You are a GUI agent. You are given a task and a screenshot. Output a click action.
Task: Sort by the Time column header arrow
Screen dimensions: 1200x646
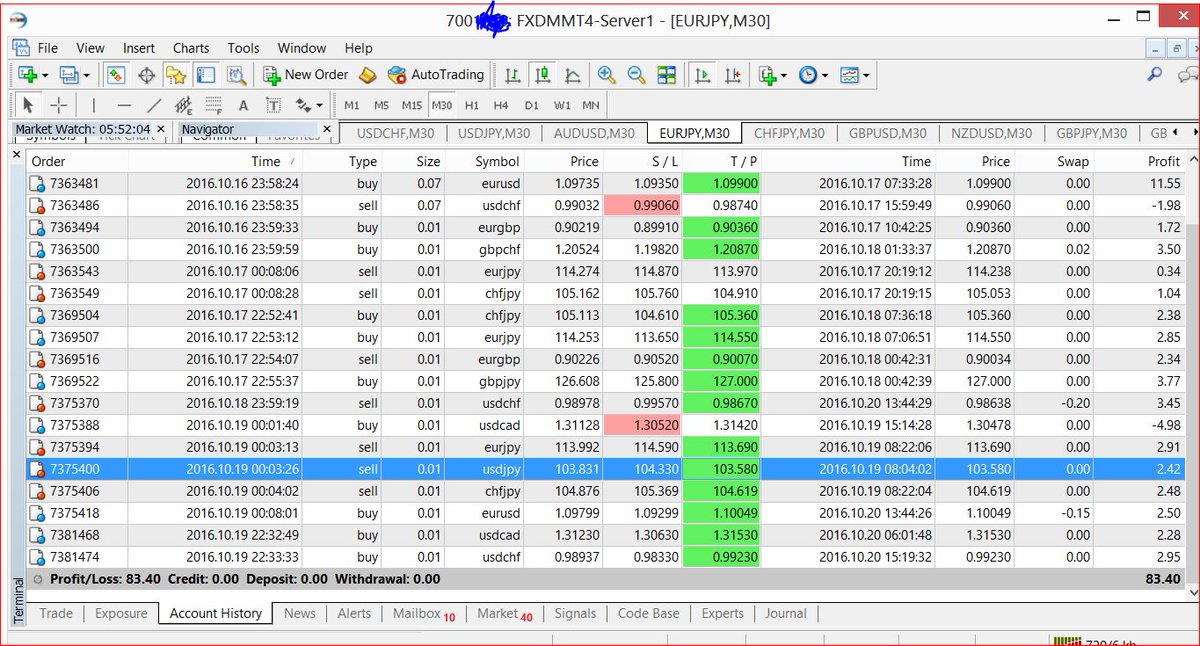coord(292,161)
